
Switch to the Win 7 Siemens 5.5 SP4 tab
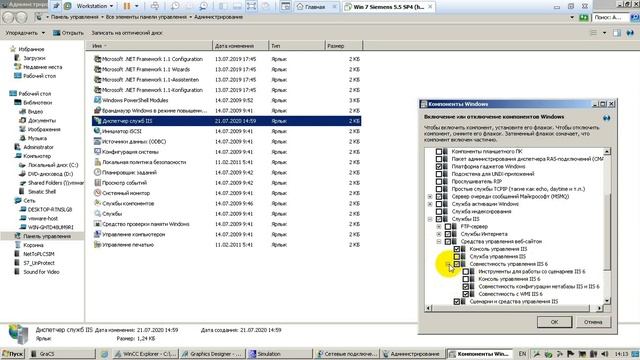[x=388, y=7]
